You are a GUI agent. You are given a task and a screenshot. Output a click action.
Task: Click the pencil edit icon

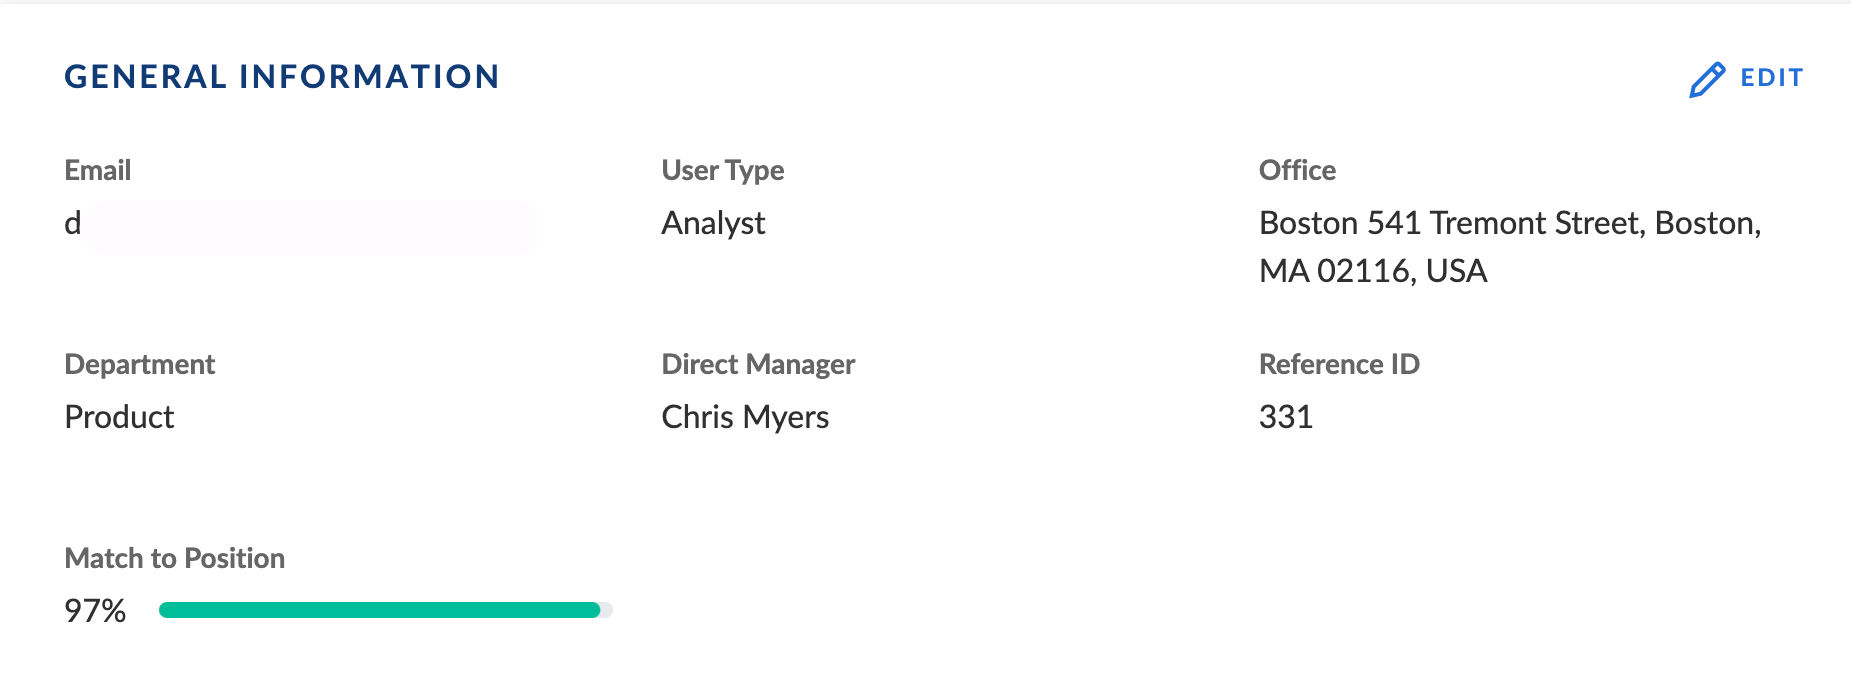[1707, 79]
